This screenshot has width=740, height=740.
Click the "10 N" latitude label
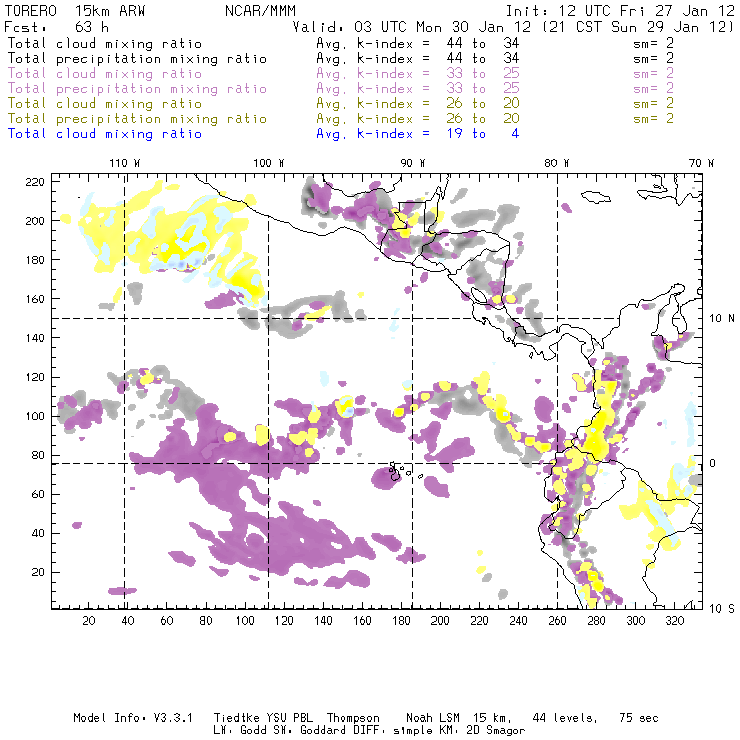point(722,319)
